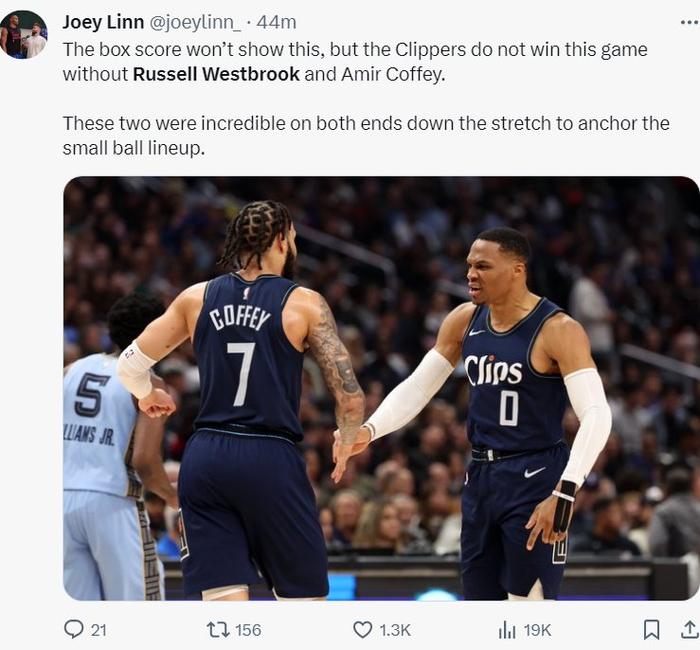Open the share upload icon
700x650 pixels.
(x=690, y=630)
